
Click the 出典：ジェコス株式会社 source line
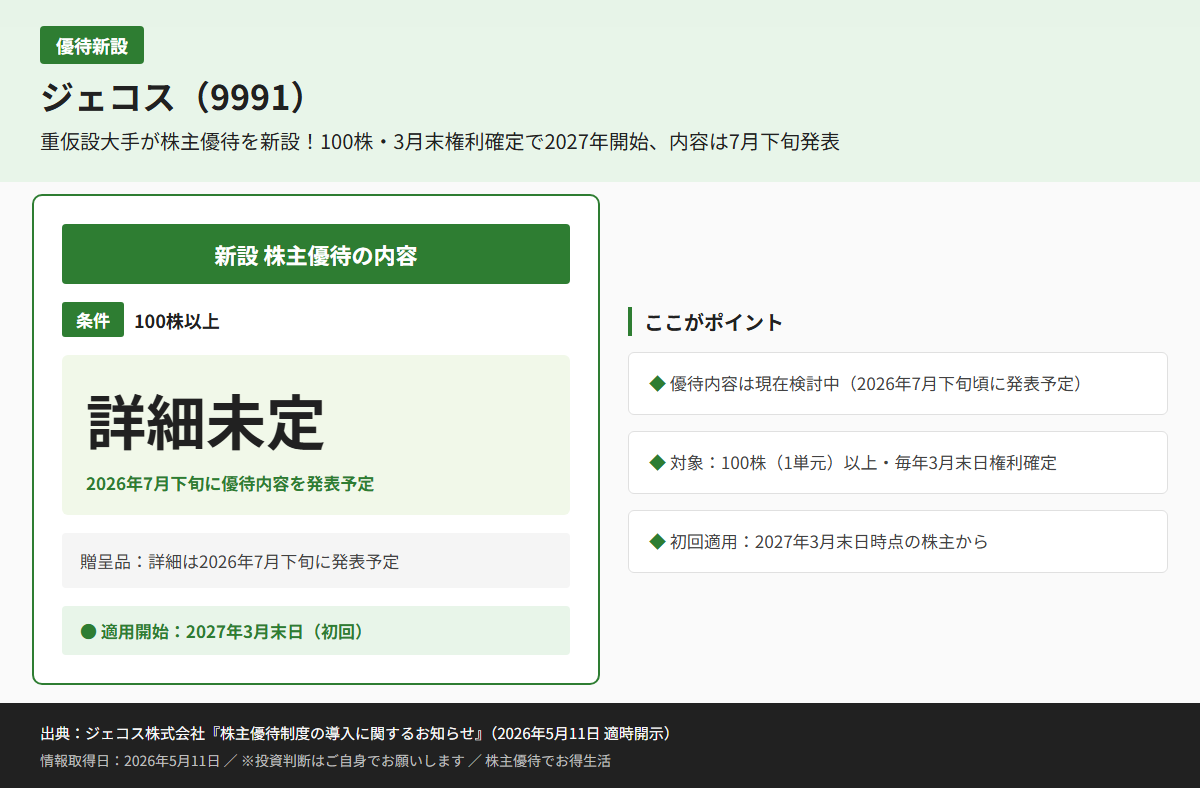coord(356,733)
